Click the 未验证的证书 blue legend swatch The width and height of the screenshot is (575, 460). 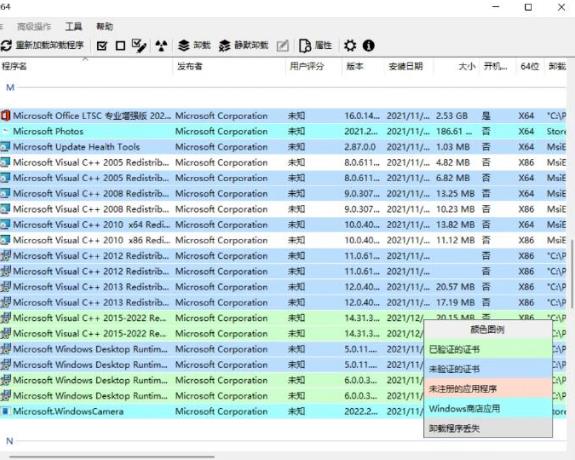[488, 369]
